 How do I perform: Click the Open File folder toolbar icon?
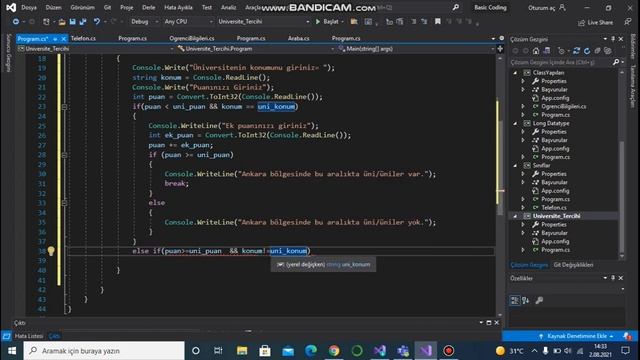(62, 22)
